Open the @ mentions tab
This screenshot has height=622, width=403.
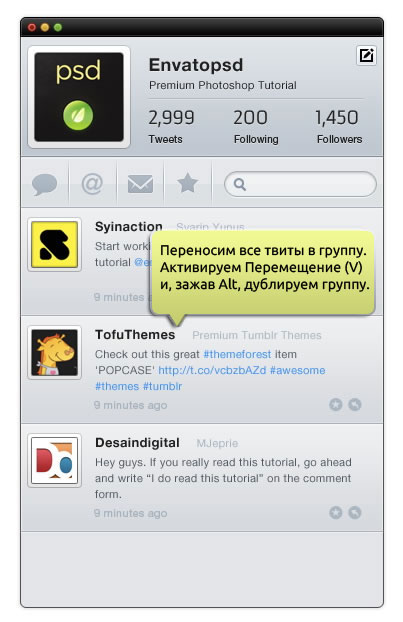pos(92,184)
